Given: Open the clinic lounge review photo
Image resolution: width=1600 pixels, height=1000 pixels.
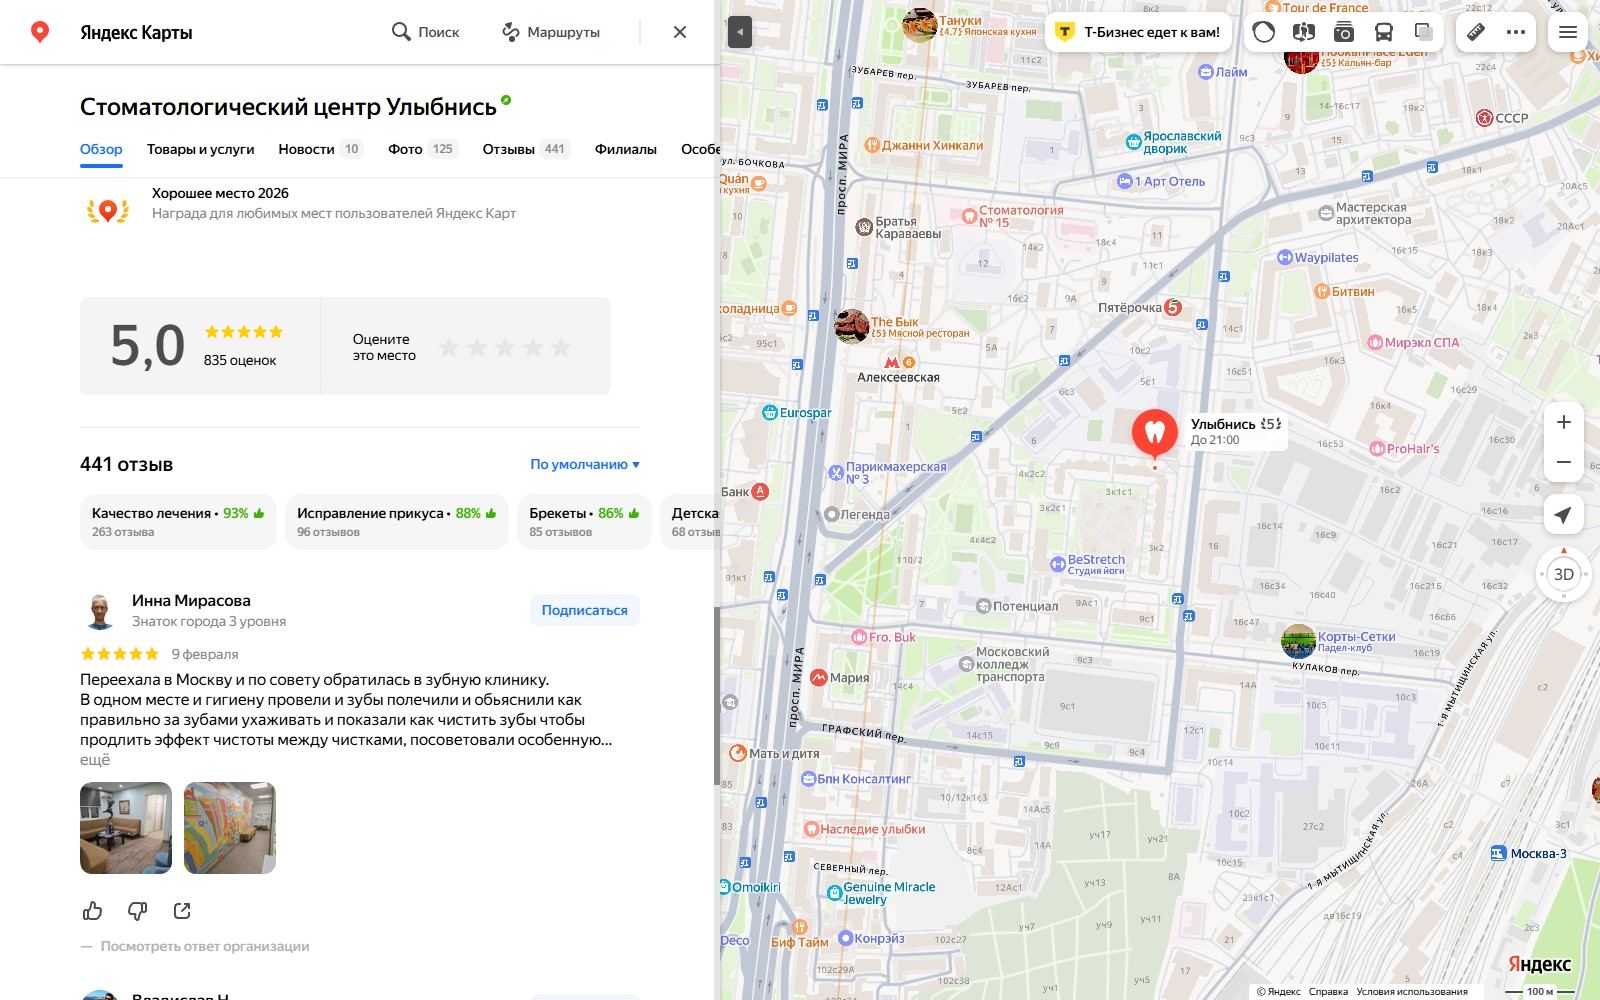Looking at the screenshot, I should [126, 828].
